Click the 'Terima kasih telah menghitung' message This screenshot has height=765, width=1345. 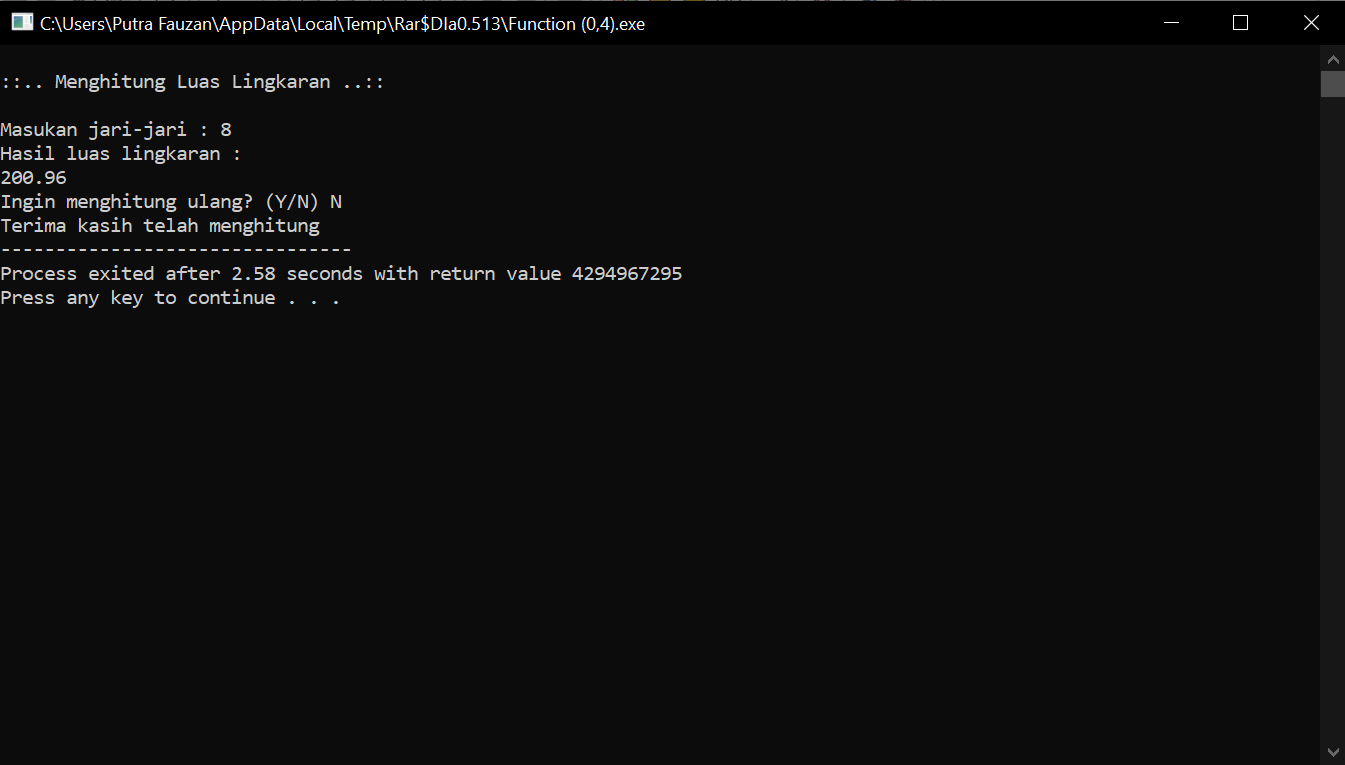160,225
